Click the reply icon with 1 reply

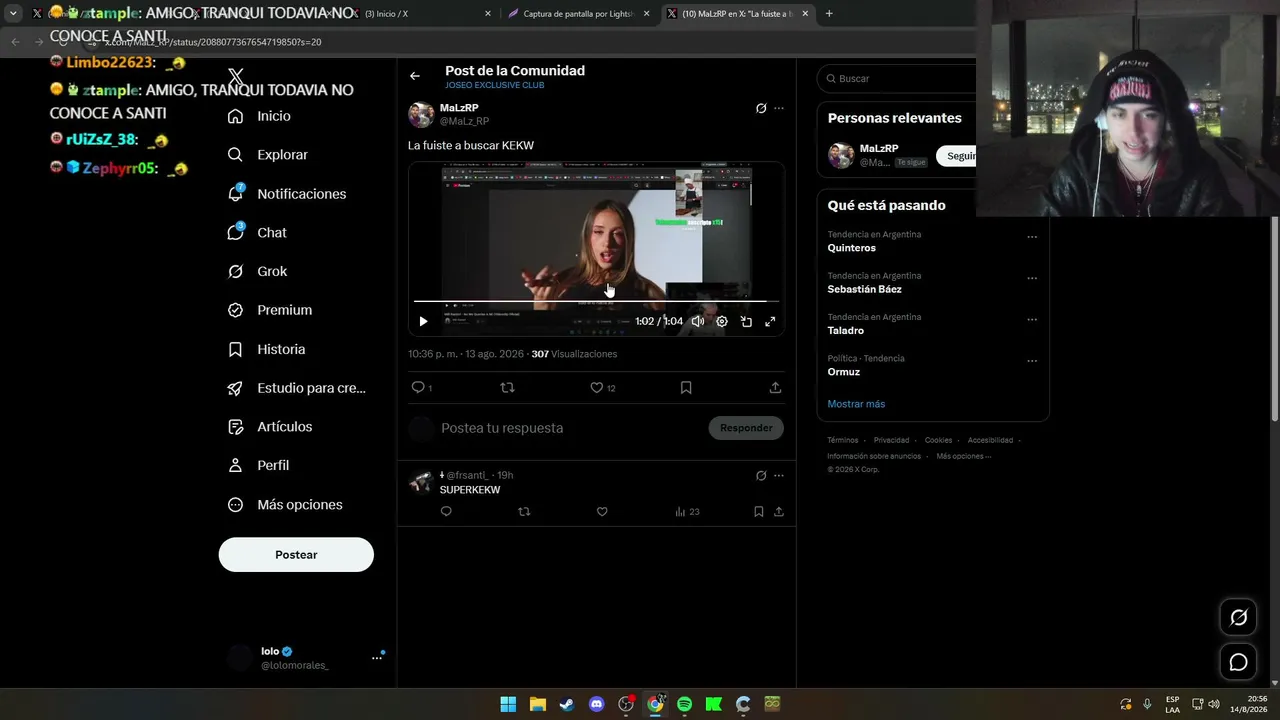[x=421, y=388]
